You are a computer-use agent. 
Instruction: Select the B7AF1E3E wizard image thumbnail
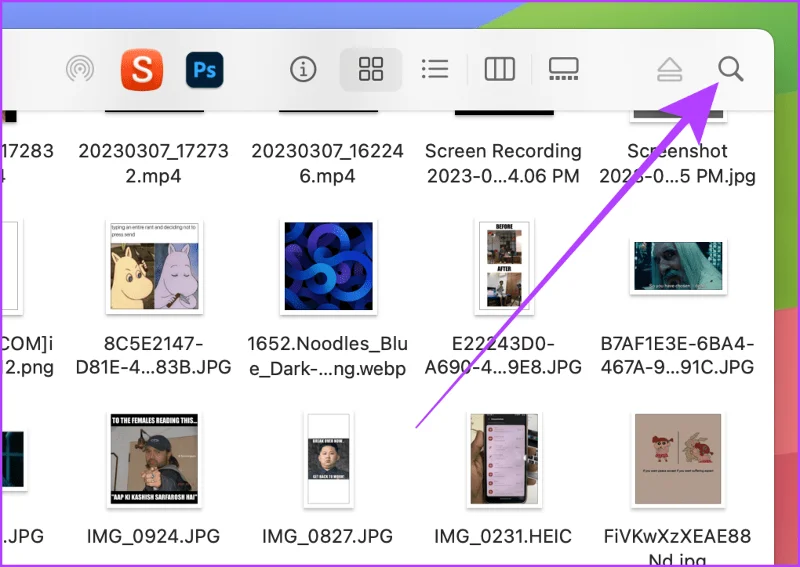tap(678, 266)
